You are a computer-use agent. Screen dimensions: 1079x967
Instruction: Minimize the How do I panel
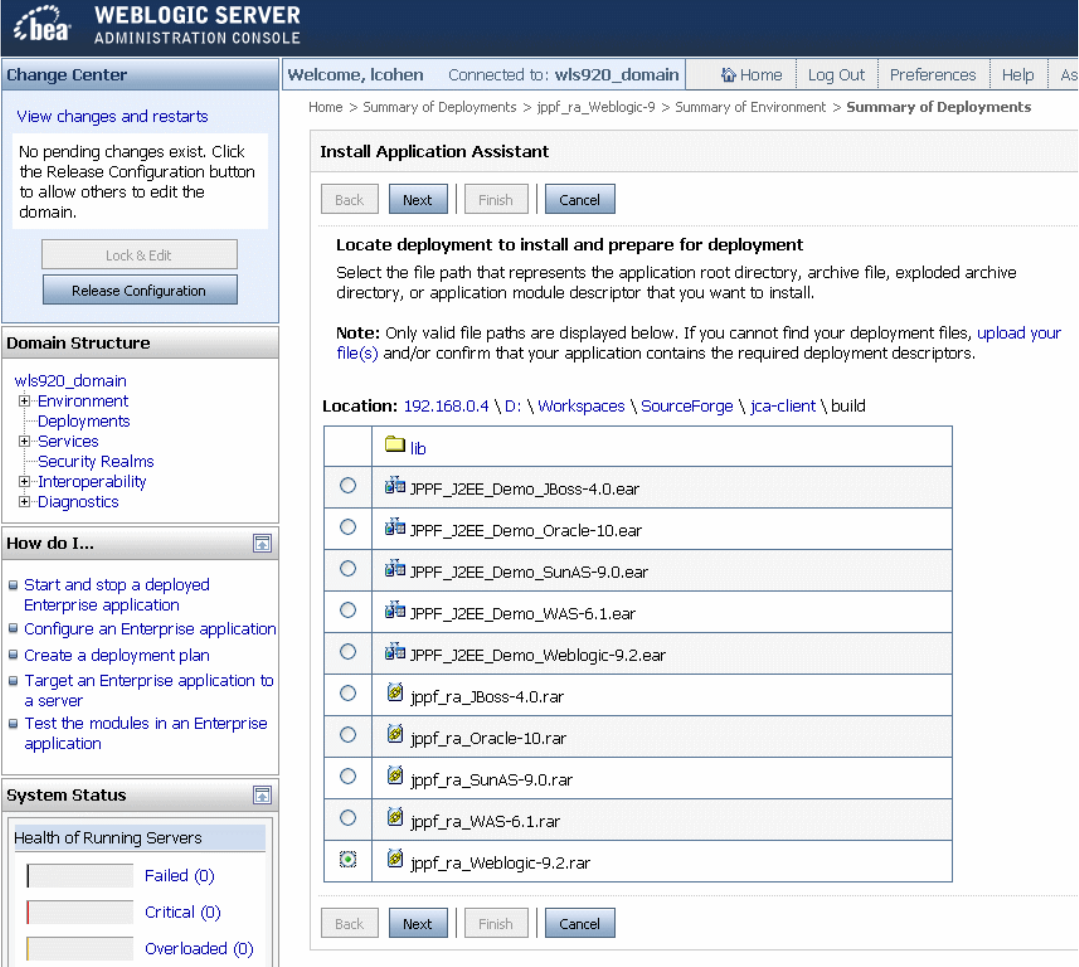(262, 543)
